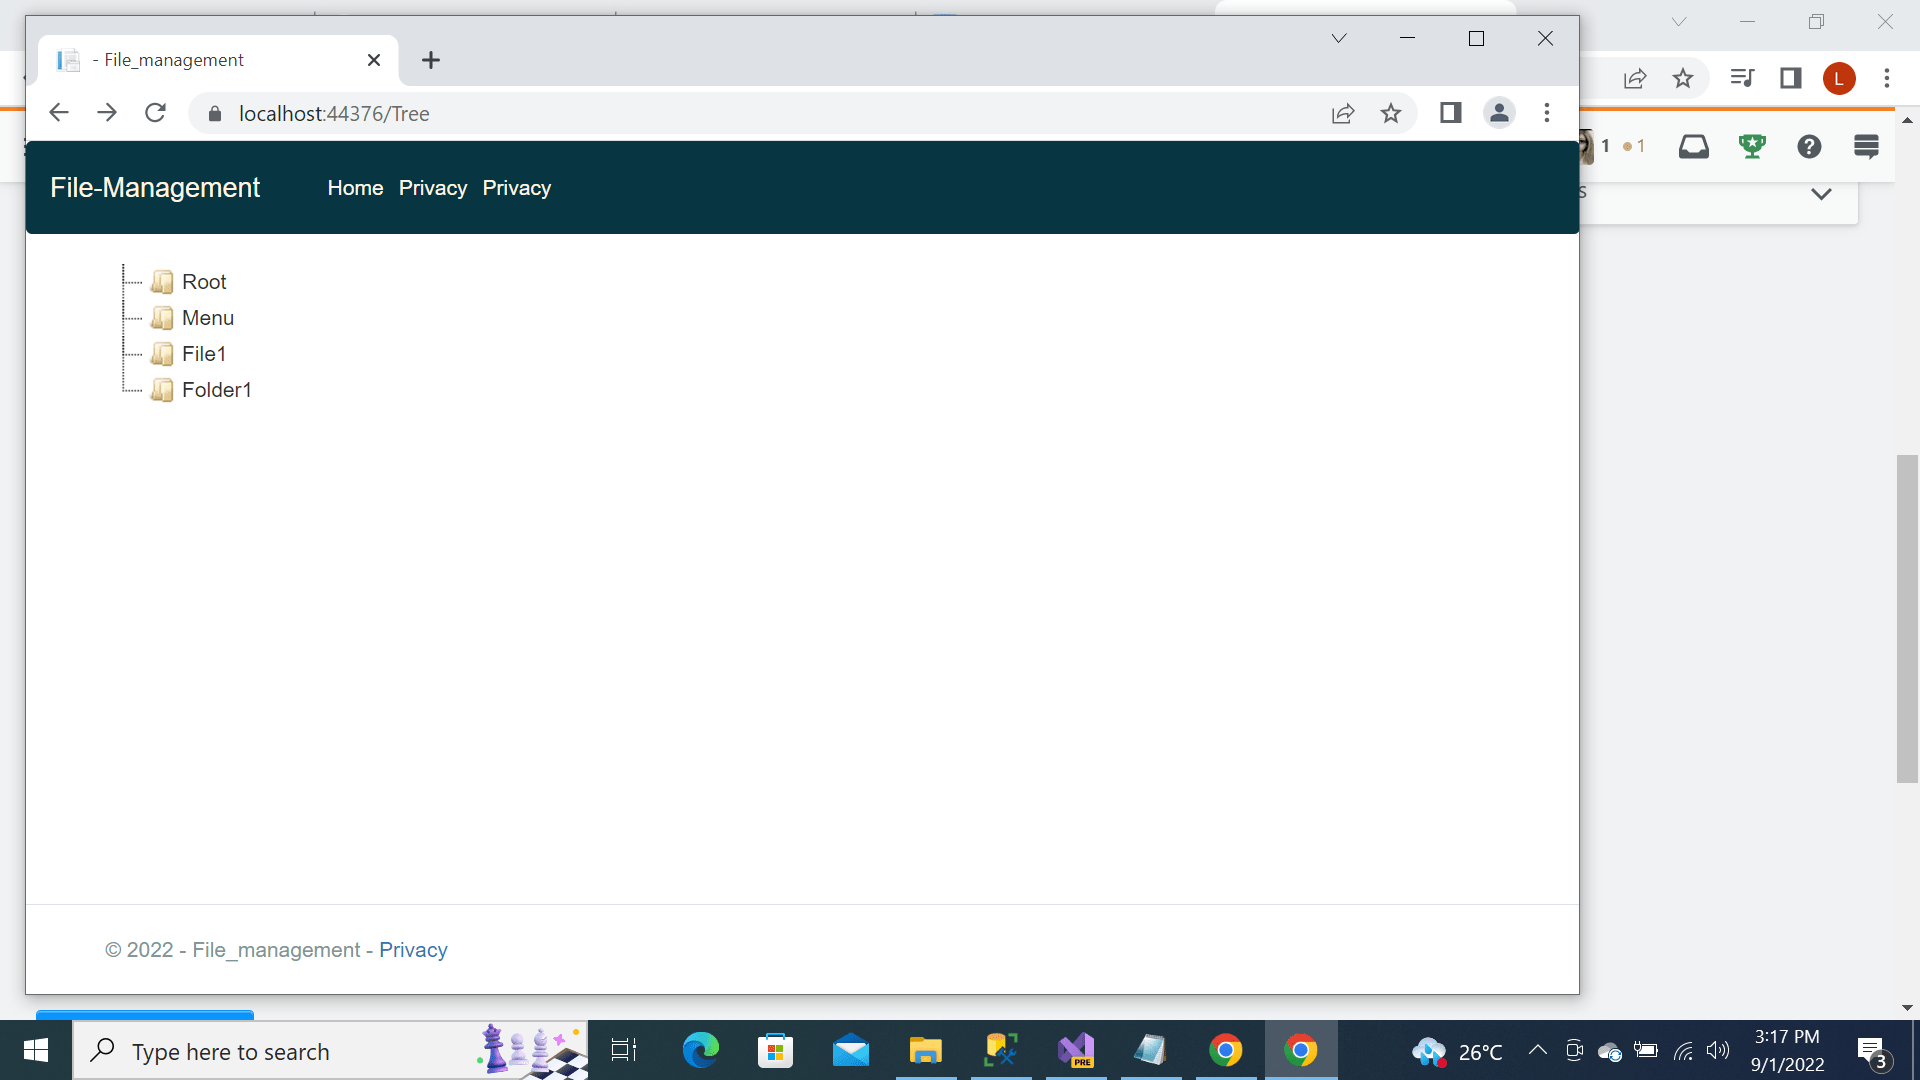
Task: Bookmark this page with star icon
Action: pos(1391,113)
